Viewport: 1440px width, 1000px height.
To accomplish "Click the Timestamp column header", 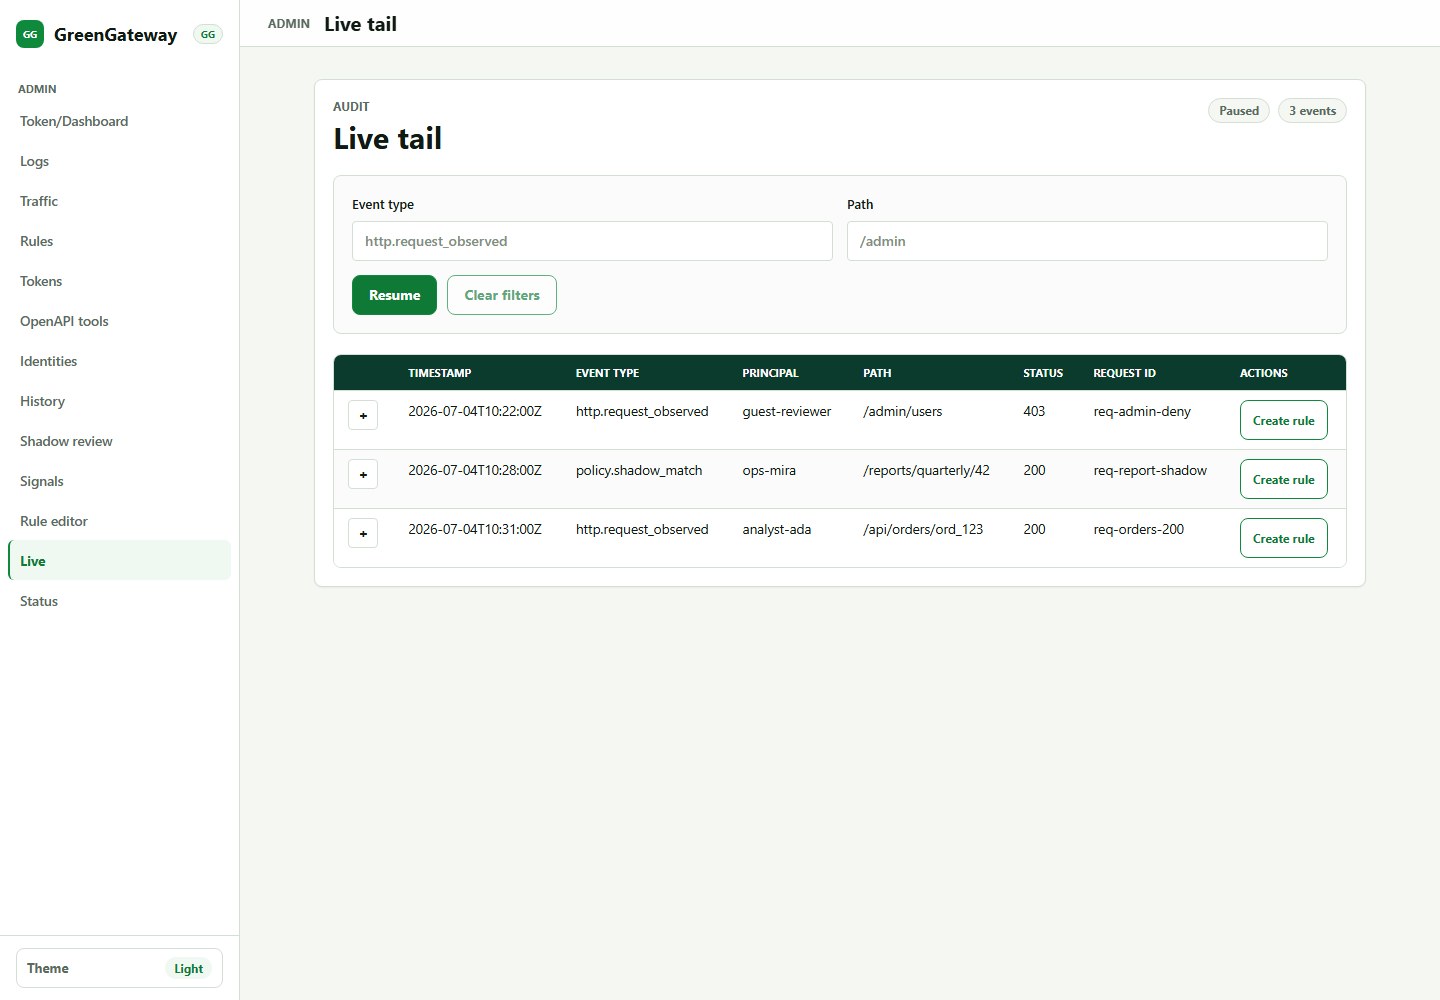I will (440, 373).
